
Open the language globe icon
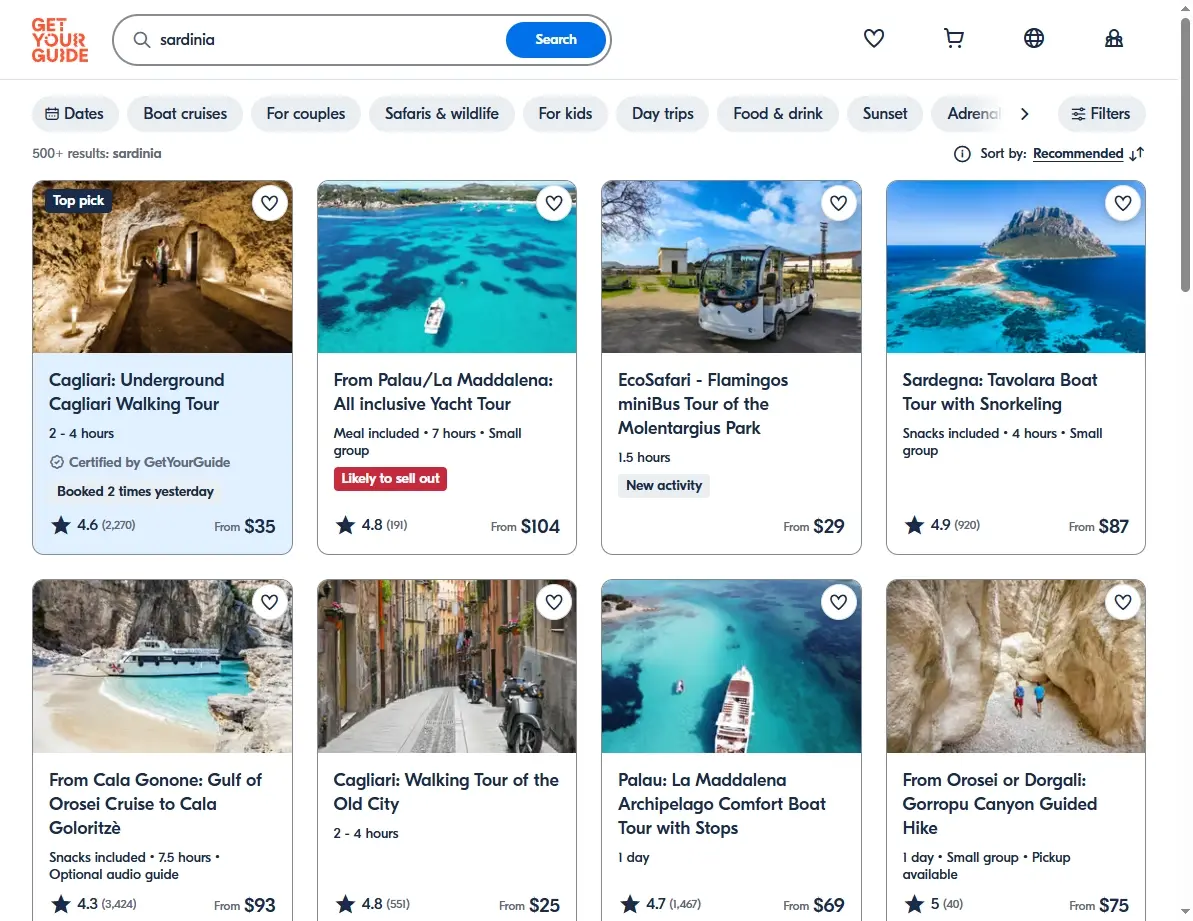coord(1033,38)
